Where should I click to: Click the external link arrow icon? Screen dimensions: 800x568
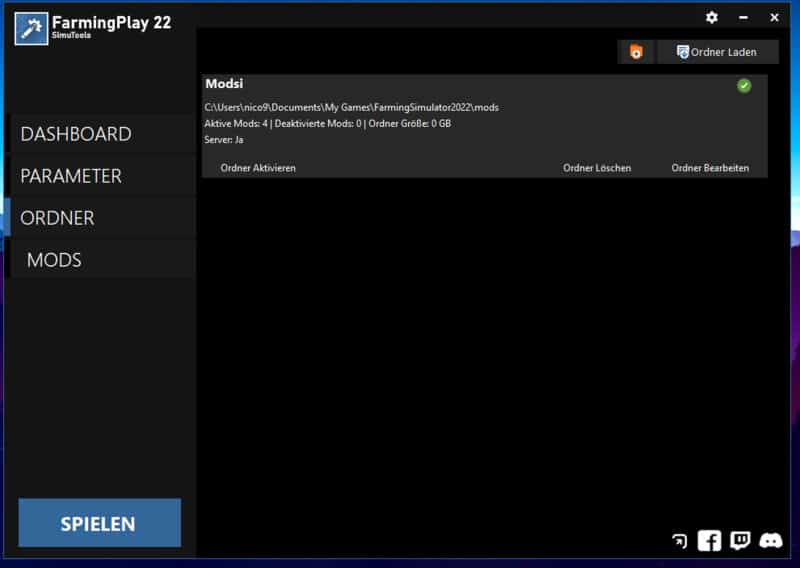[680, 541]
